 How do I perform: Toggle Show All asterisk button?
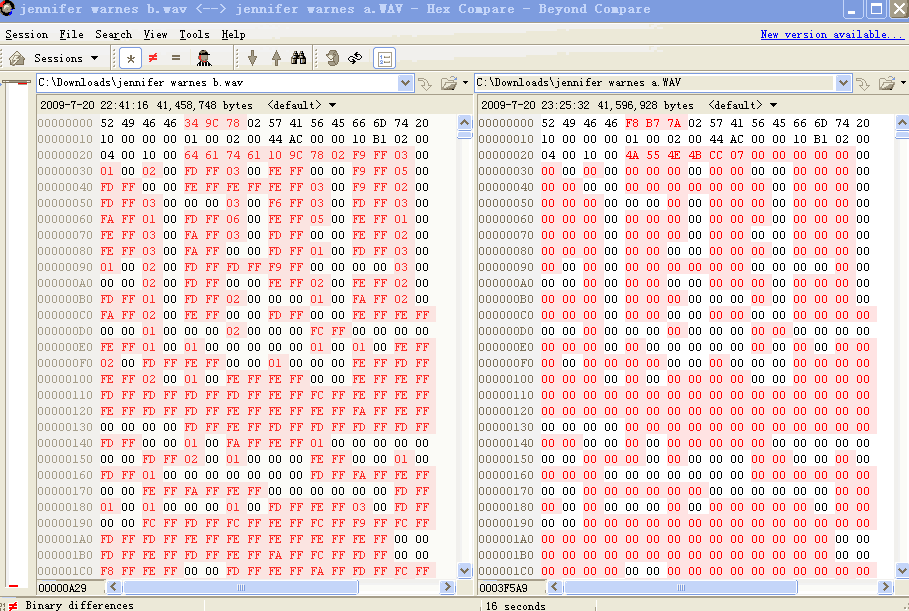click(130, 58)
